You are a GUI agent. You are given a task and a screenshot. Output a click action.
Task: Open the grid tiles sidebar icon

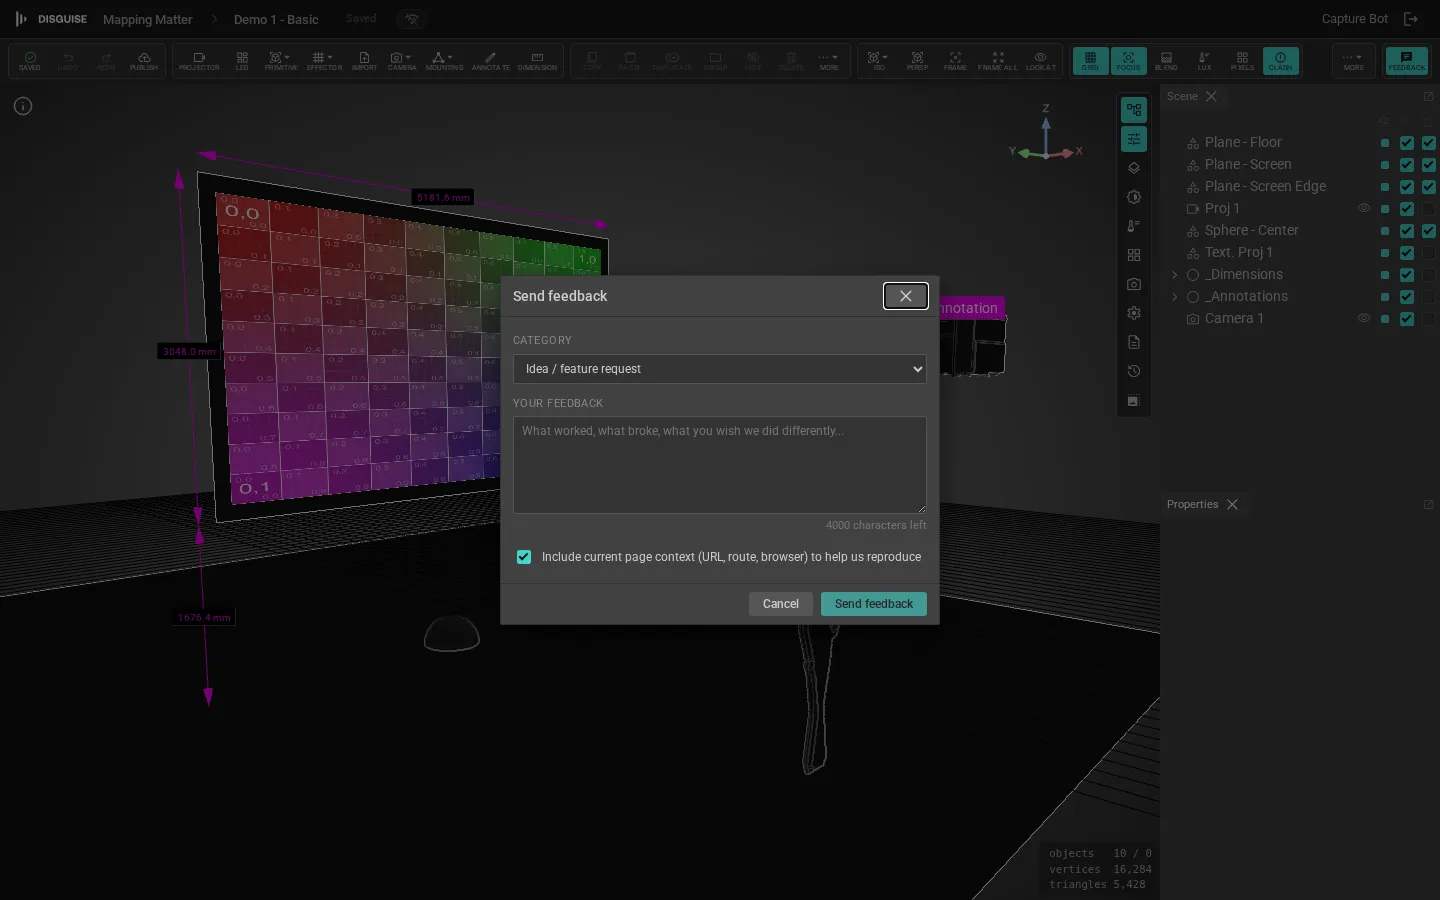1134,255
